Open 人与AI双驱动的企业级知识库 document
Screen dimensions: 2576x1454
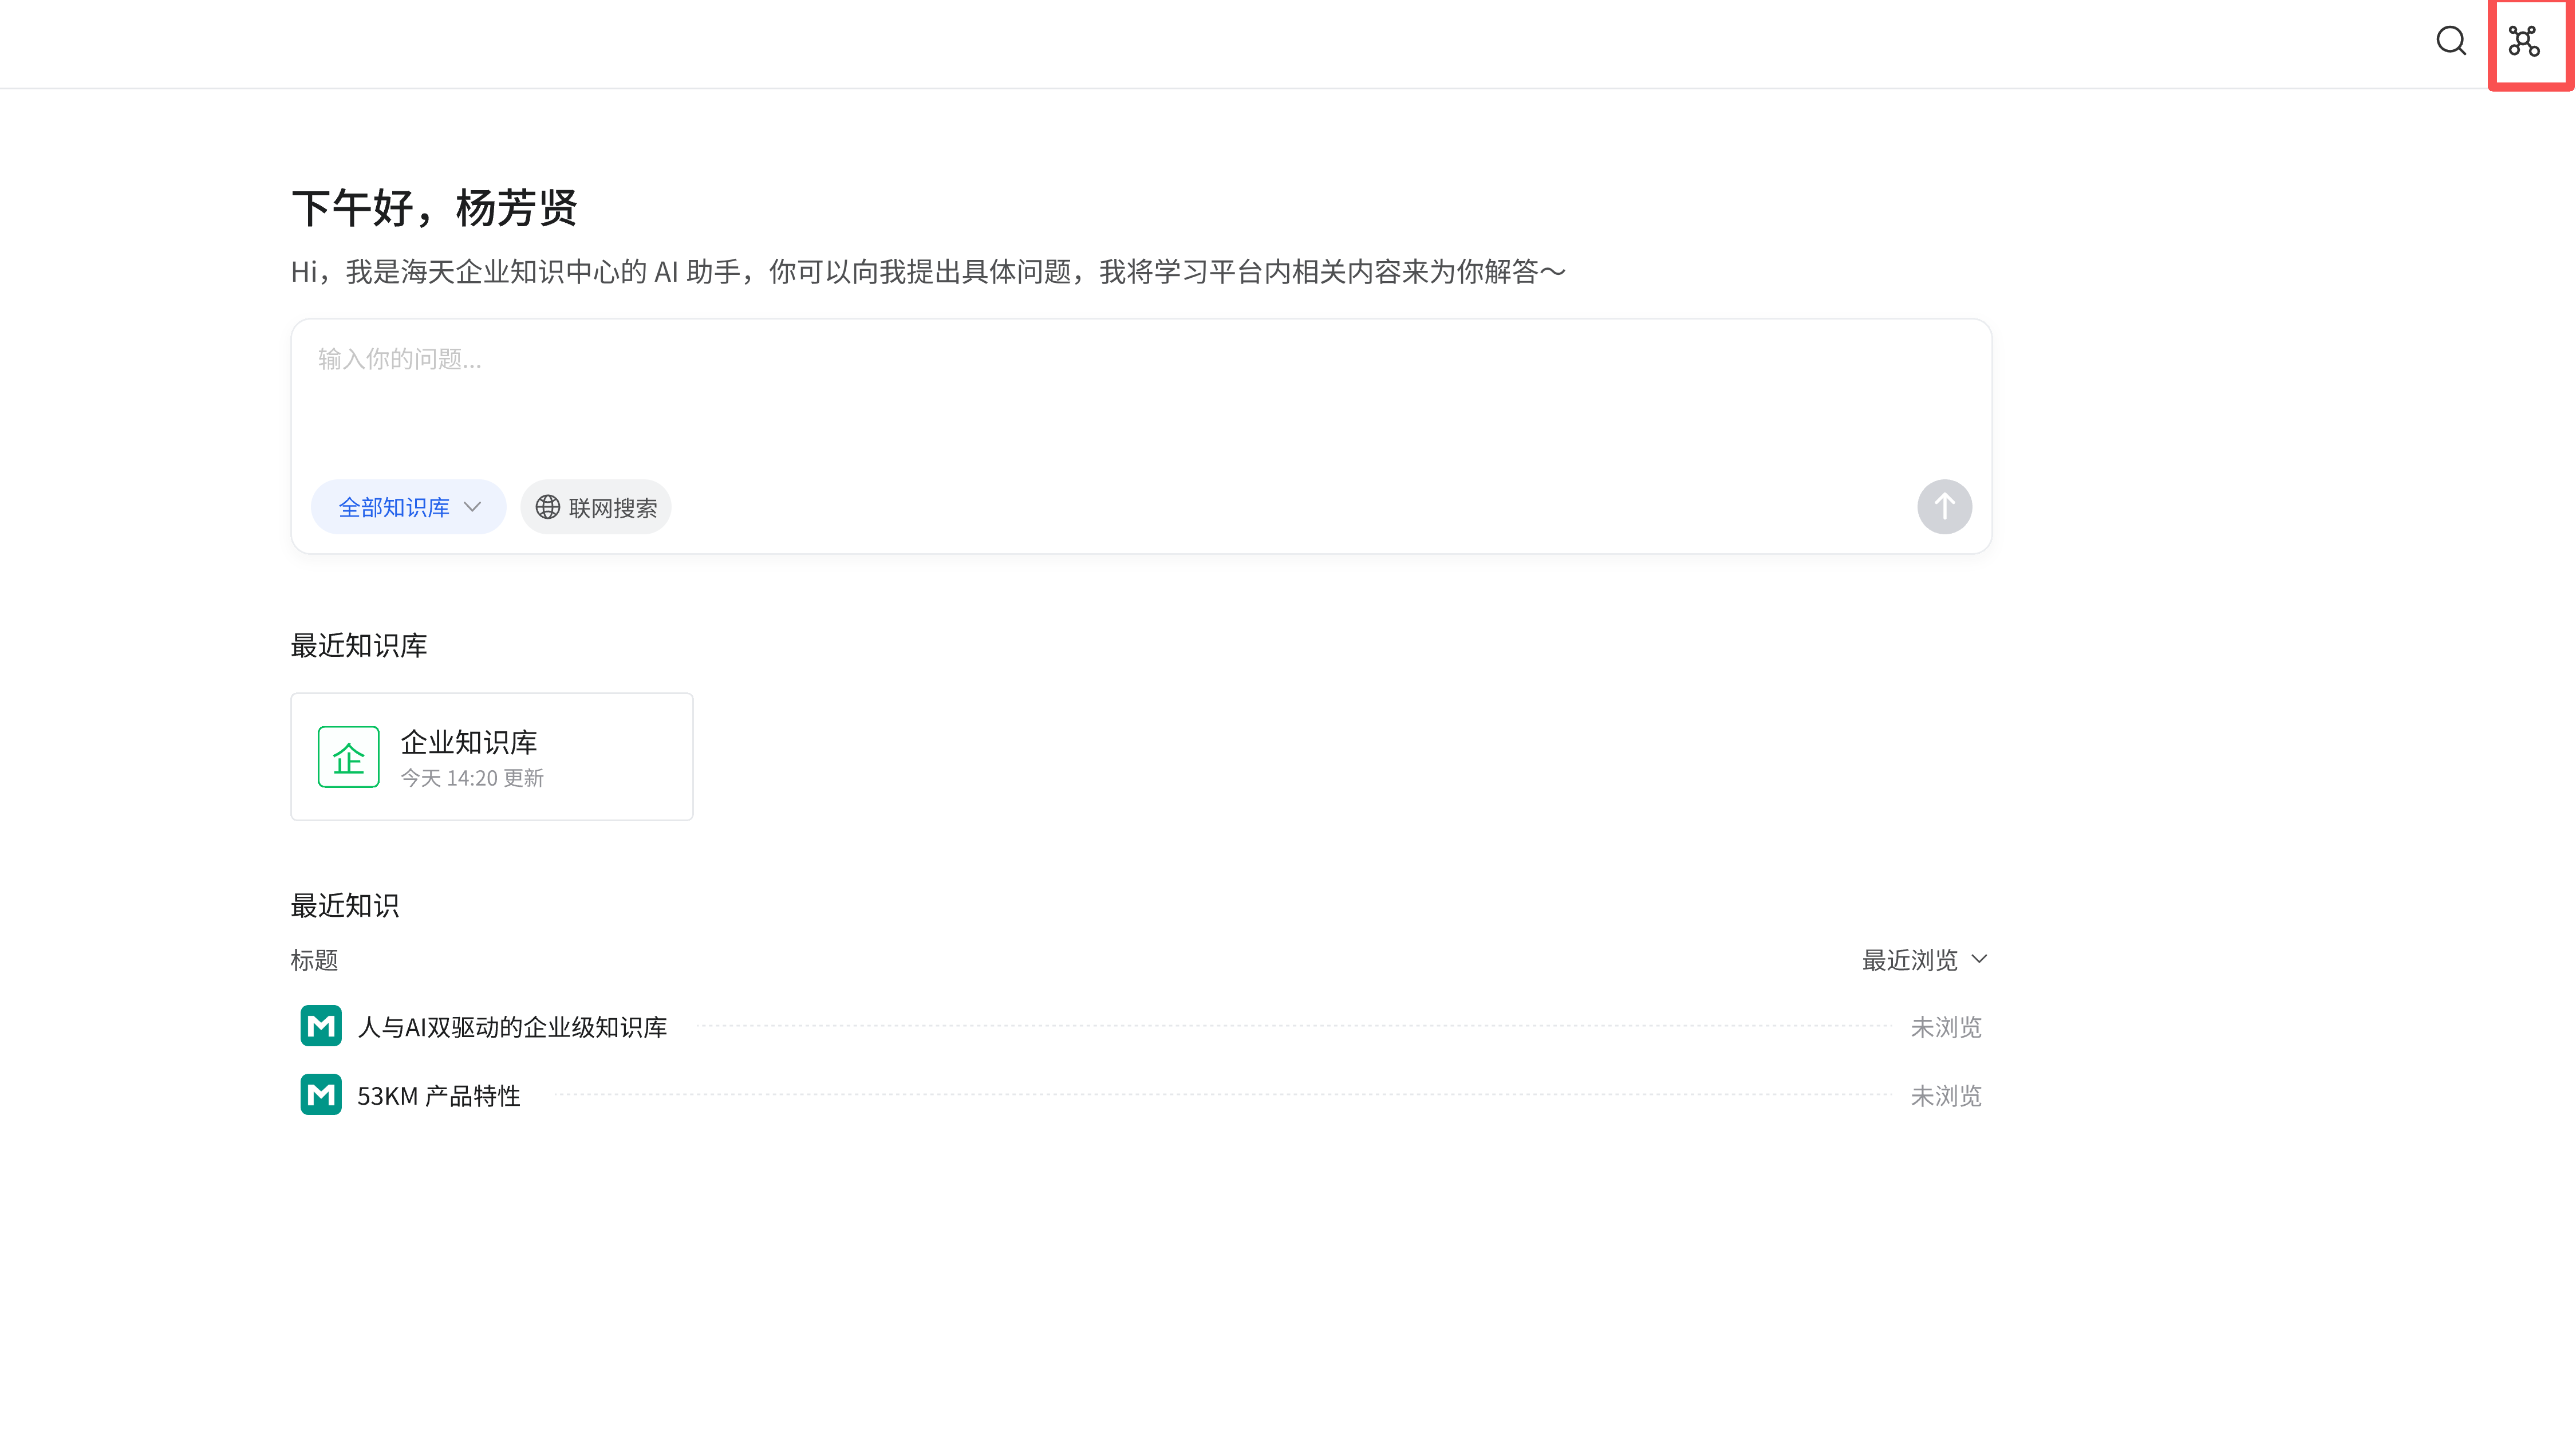512,1027
